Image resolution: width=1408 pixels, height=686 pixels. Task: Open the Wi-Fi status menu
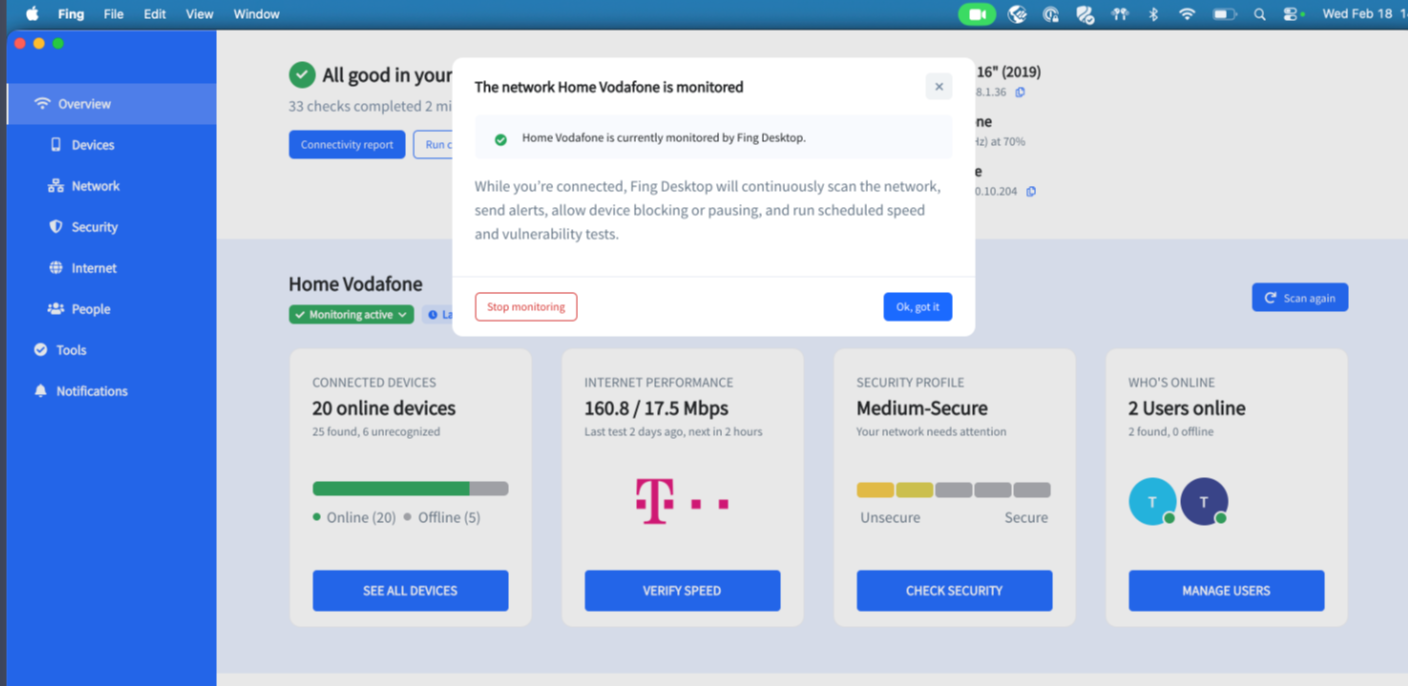pyautogui.click(x=1186, y=14)
